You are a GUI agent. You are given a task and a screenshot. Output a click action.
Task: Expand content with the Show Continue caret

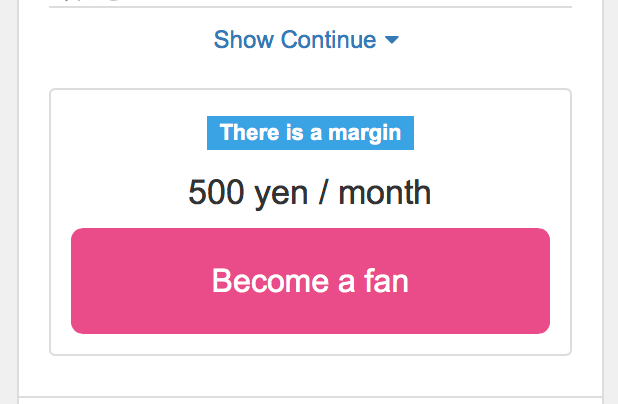click(392, 40)
